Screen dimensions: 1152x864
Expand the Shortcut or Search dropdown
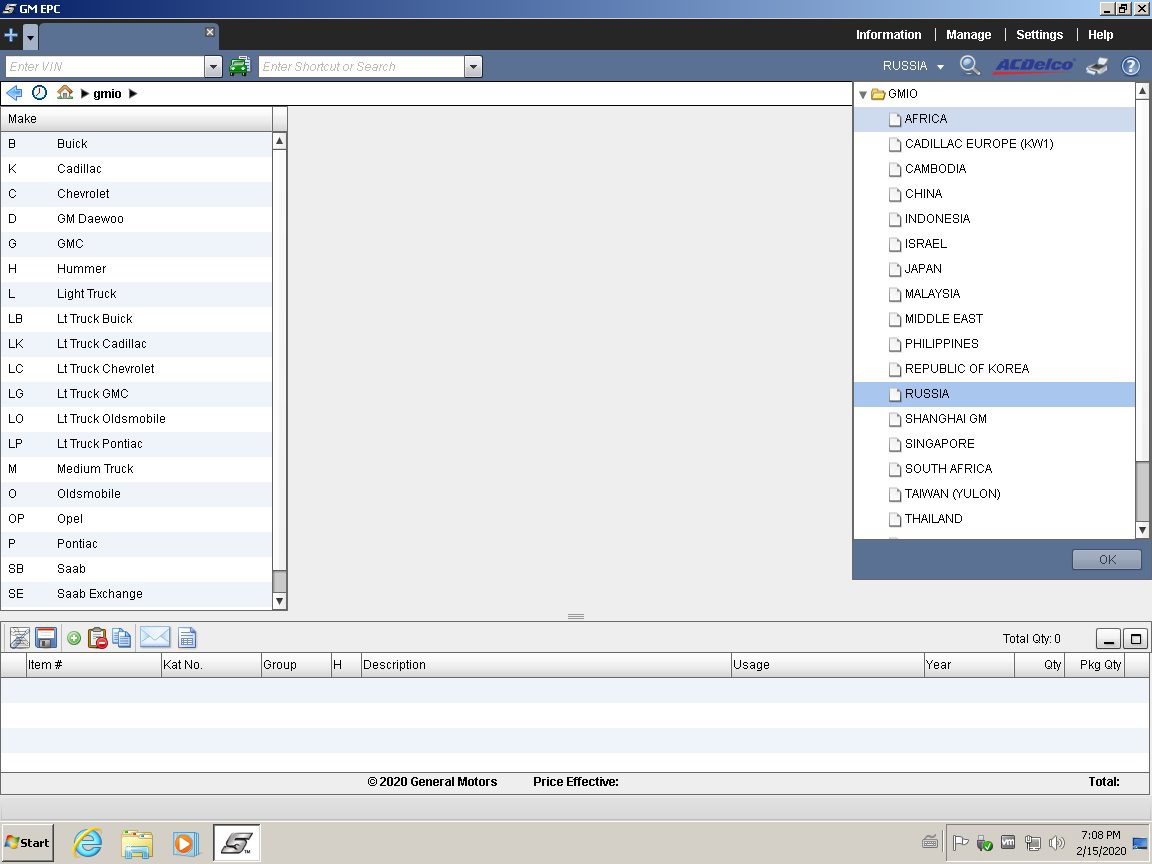pyautogui.click(x=473, y=67)
